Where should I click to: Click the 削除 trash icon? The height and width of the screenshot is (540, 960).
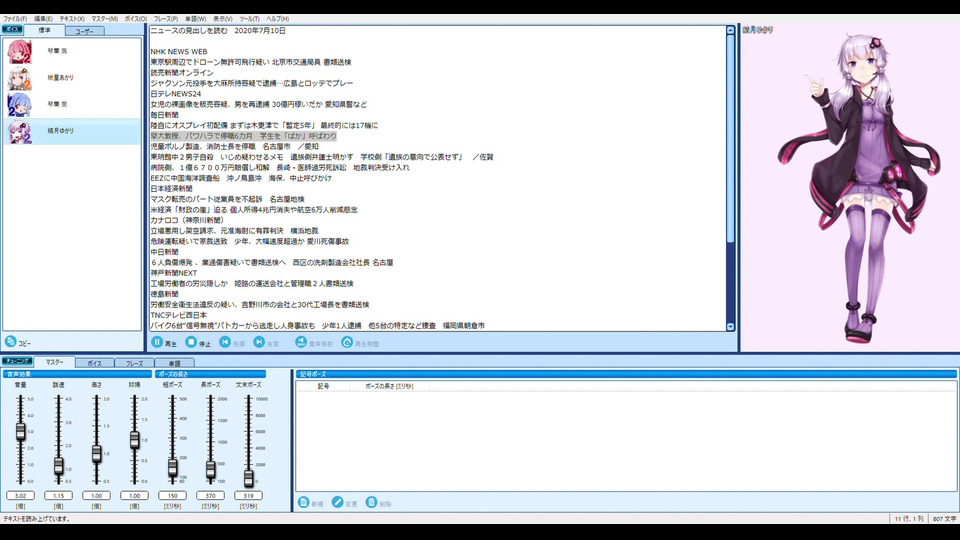(x=371, y=502)
